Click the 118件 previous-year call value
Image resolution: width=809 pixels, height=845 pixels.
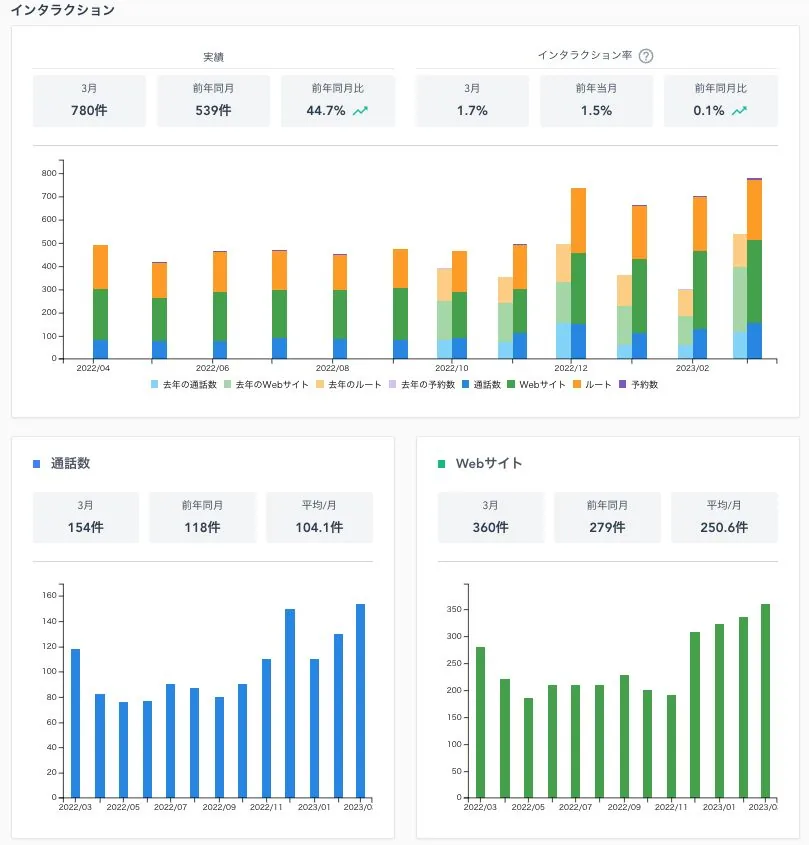pyautogui.click(x=202, y=527)
